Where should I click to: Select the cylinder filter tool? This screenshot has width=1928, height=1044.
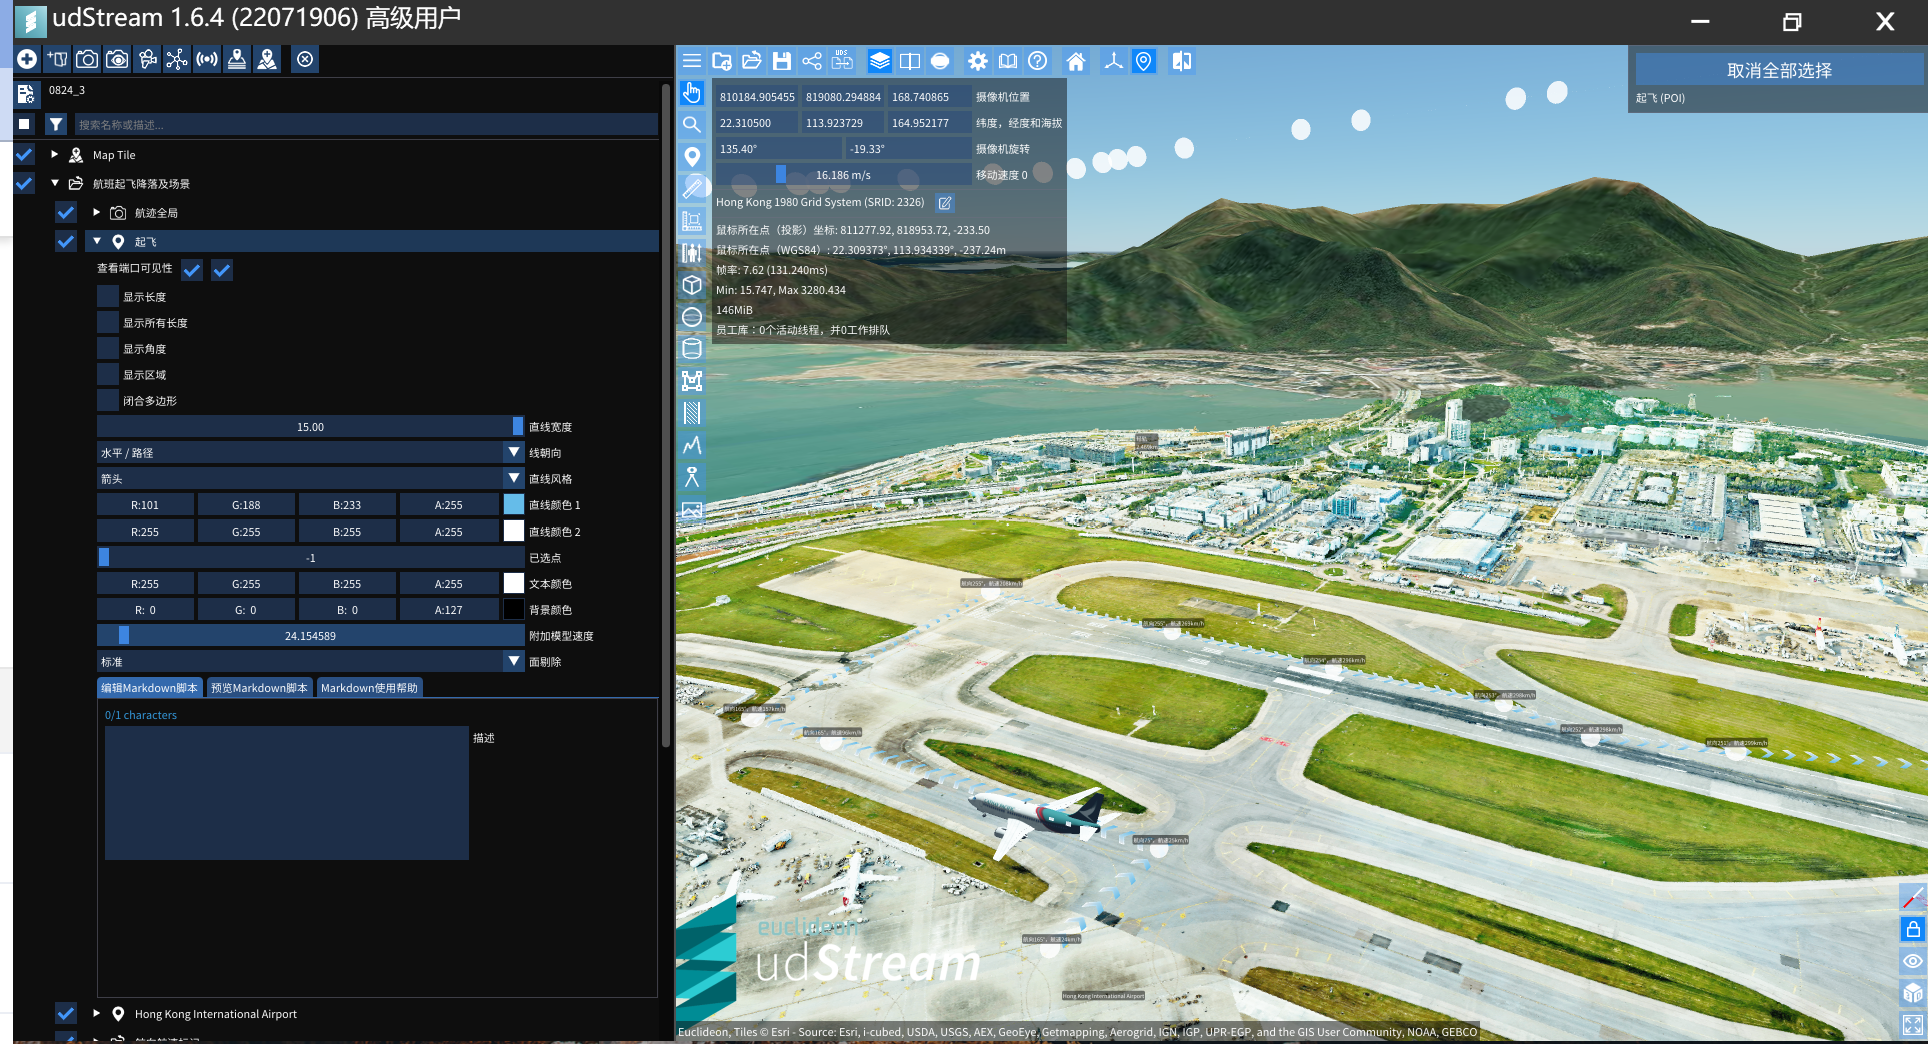point(692,349)
